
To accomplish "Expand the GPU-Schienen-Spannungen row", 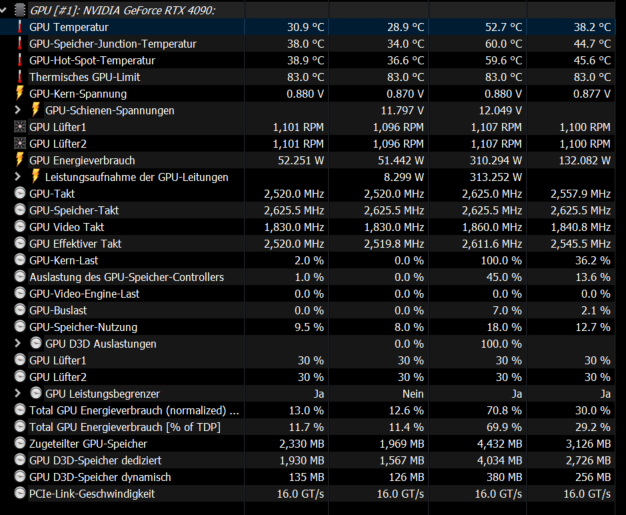I will click(18, 110).
